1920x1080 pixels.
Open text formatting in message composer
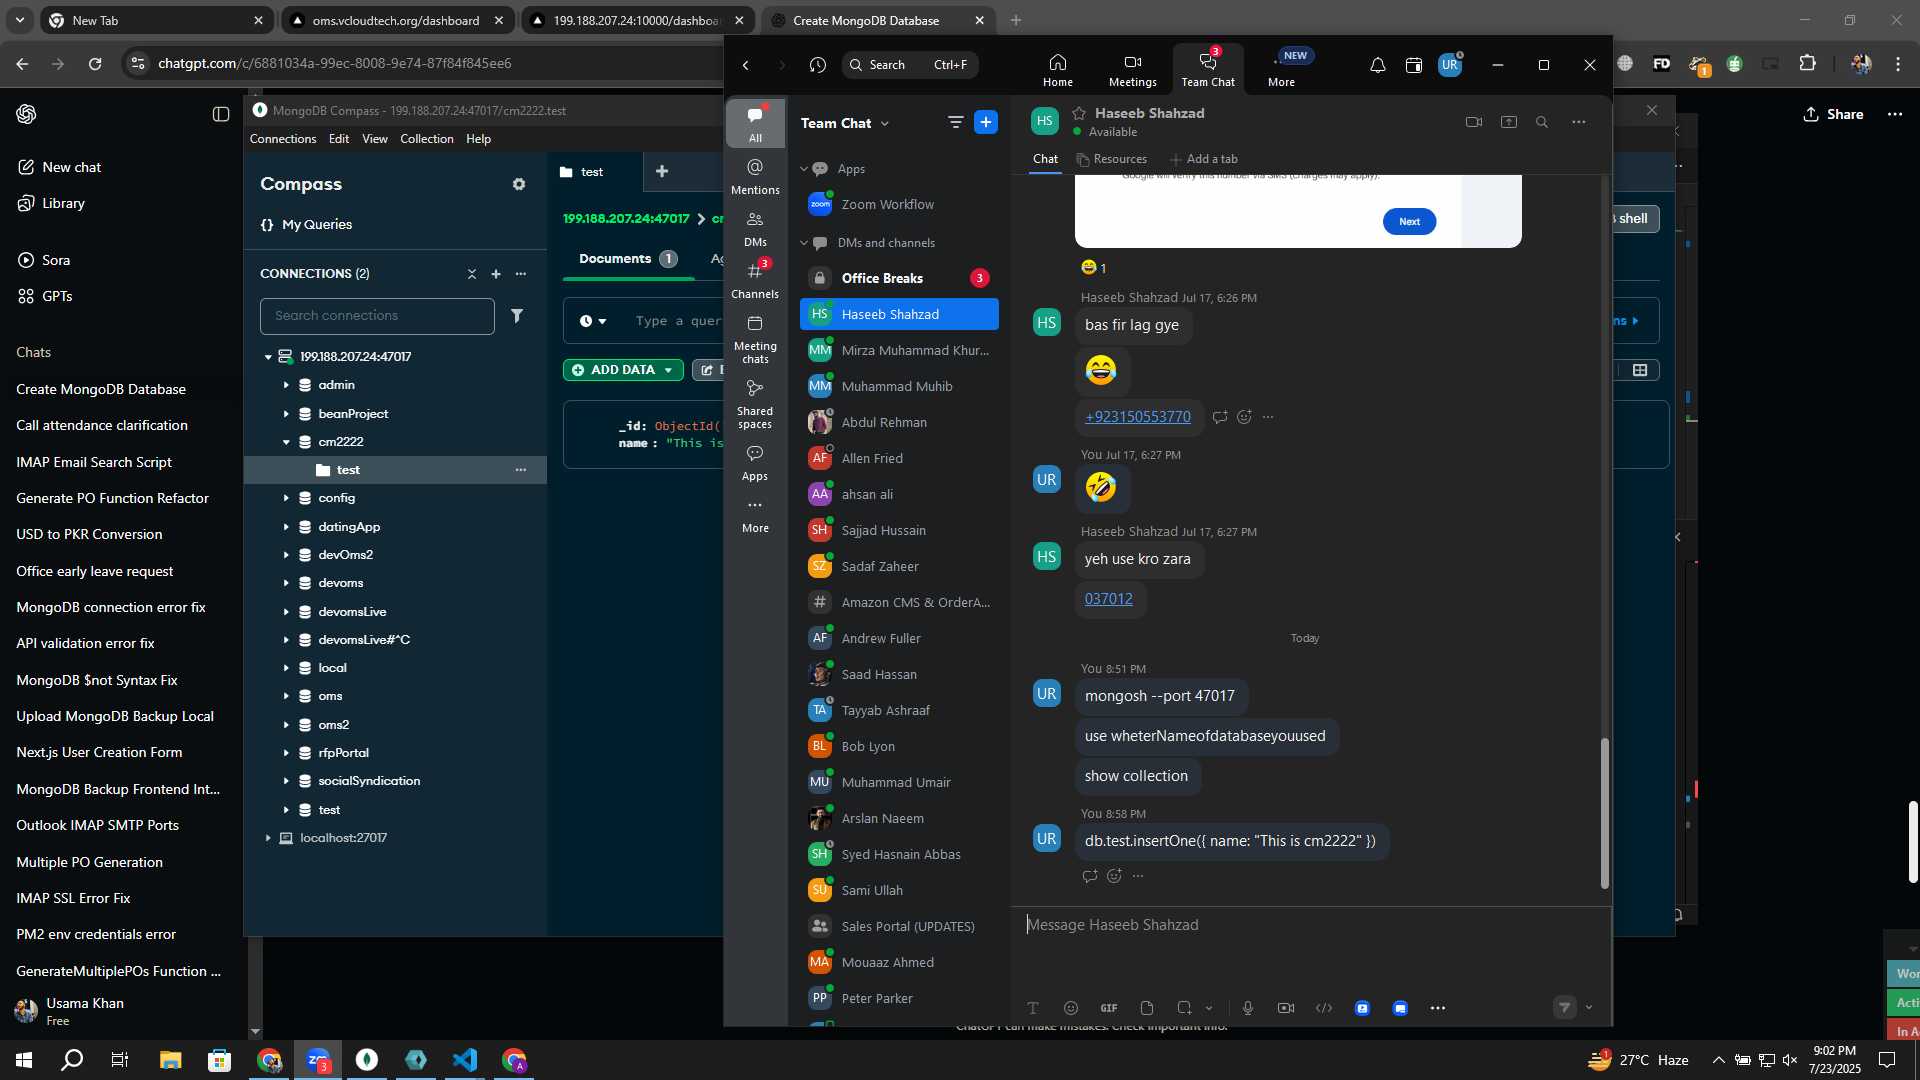(x=1033, y=1008)
